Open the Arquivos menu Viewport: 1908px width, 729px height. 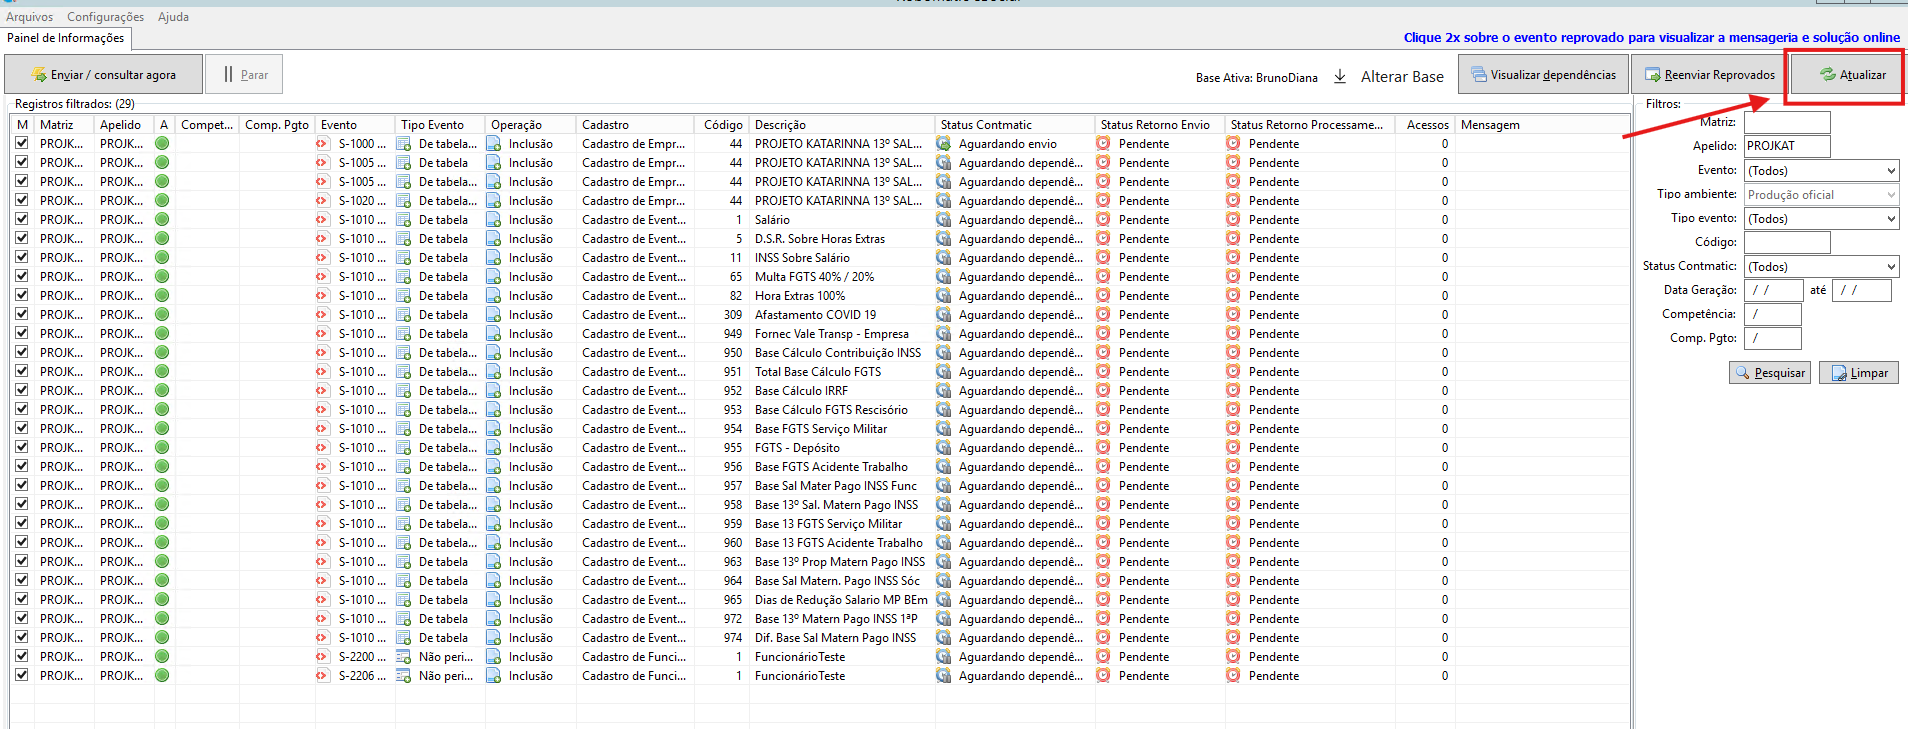[30, 17]
